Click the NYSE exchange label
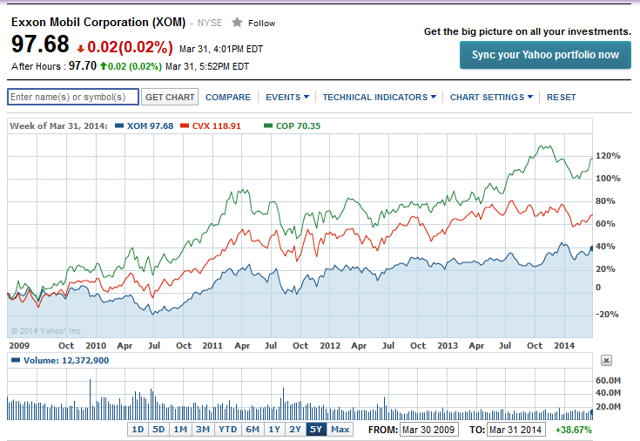This screenshot has height=441, width=640. pyautogui.click(x=209, y=23)
